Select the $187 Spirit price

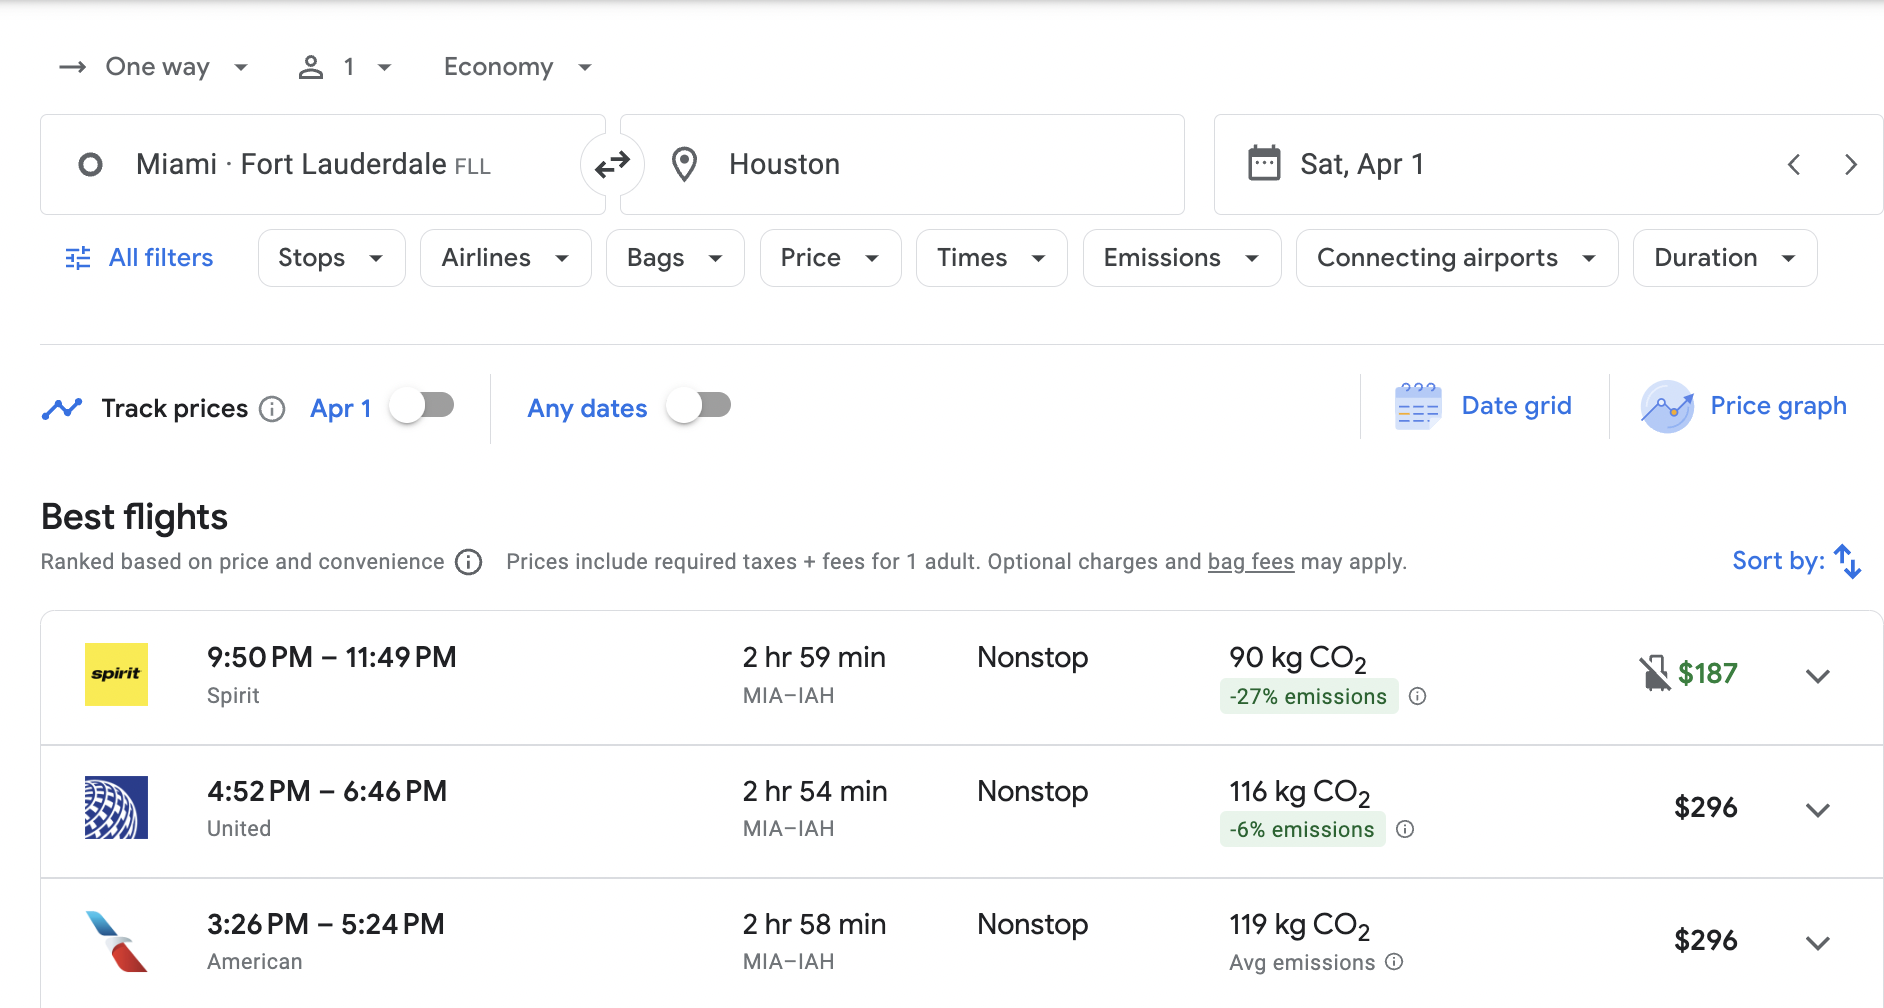pos(1708,673)
